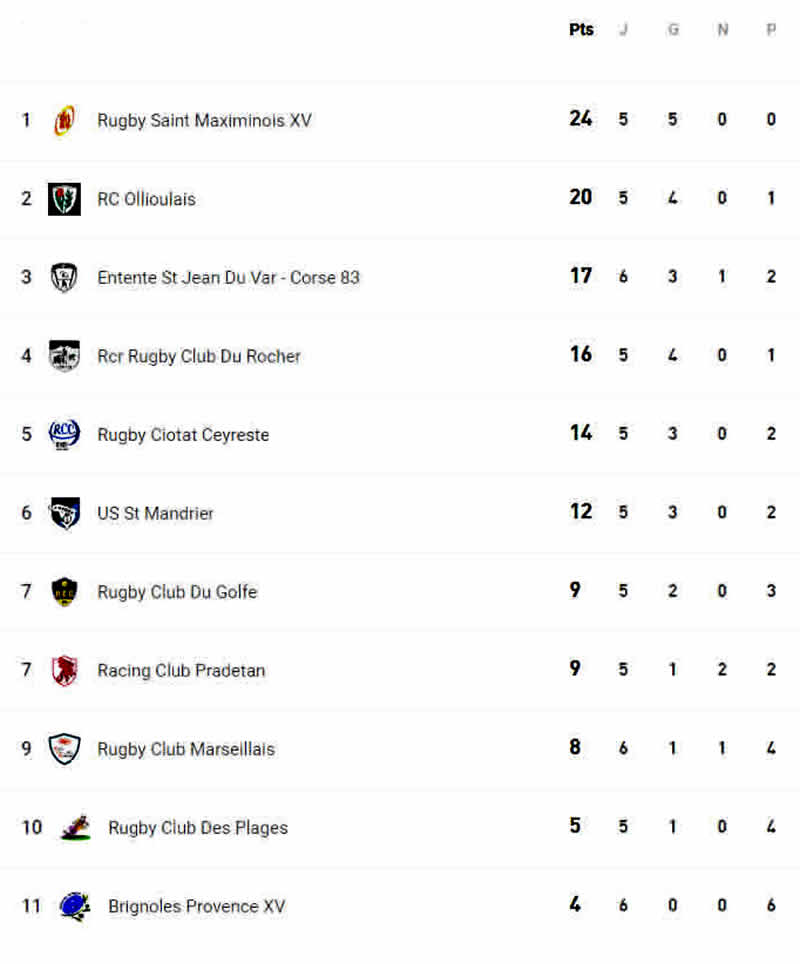Screen dimensions: 800x964
Task: Click the Rugby Club Marseillais shield icon
Action: tap(65, 749)
